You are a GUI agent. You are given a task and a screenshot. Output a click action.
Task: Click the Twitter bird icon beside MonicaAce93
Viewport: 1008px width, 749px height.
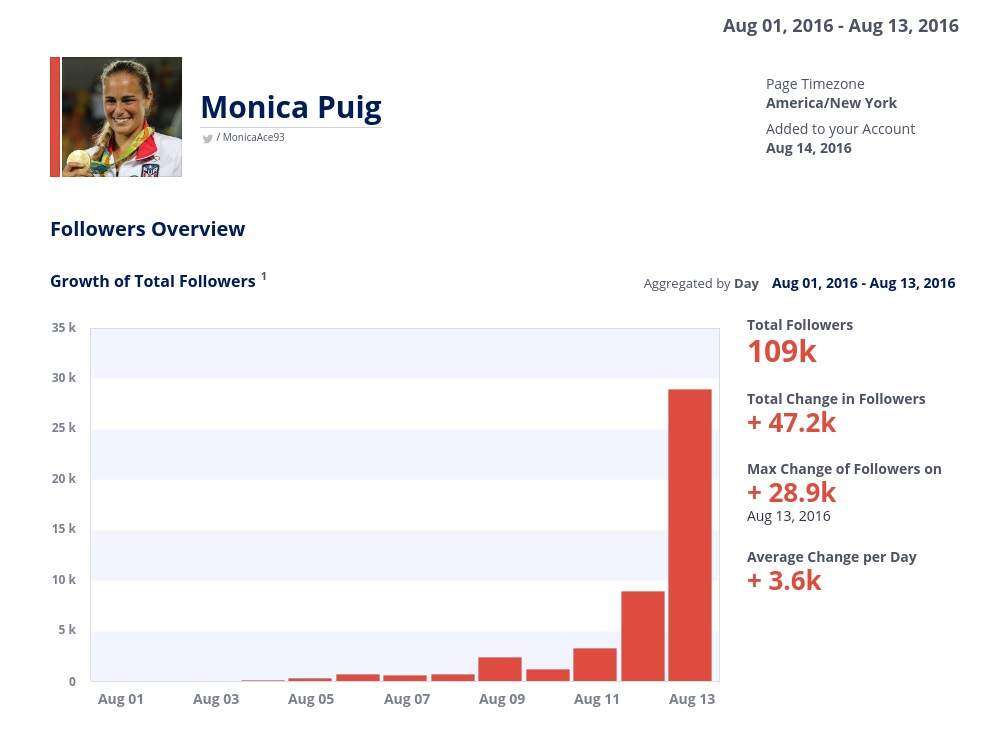click(208, 138)
